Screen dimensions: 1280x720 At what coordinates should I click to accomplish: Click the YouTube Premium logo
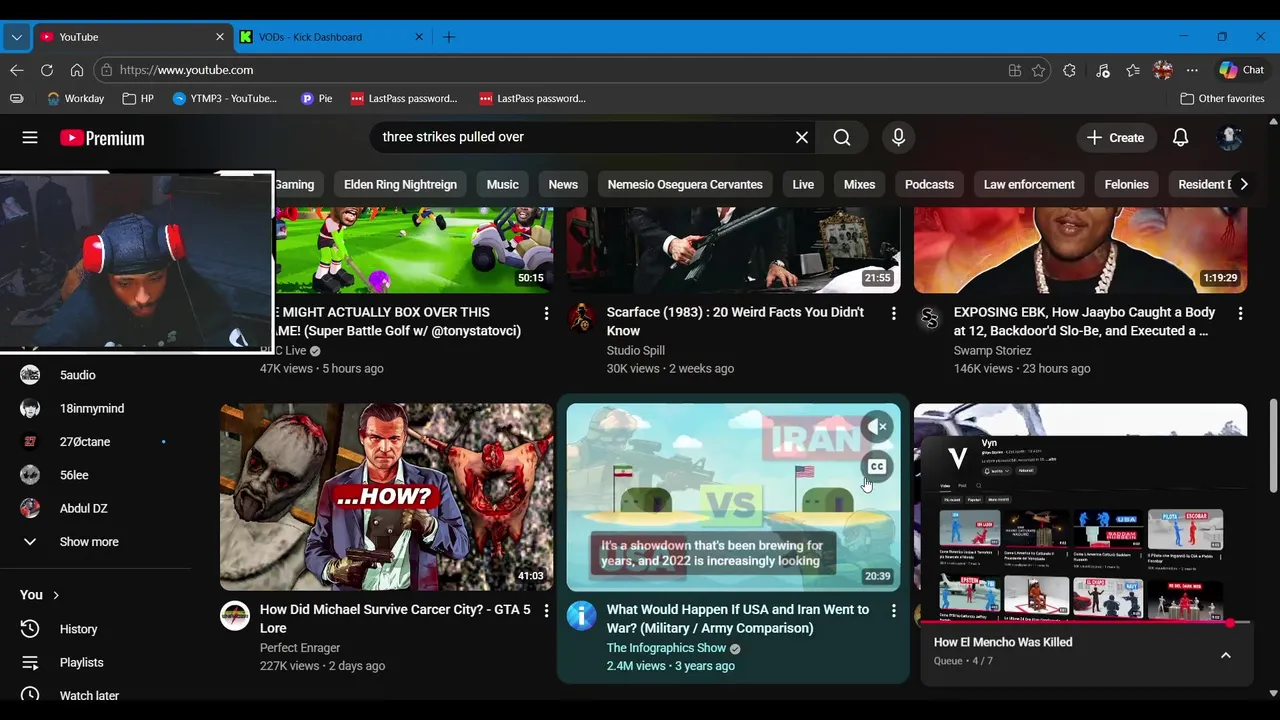102,138
